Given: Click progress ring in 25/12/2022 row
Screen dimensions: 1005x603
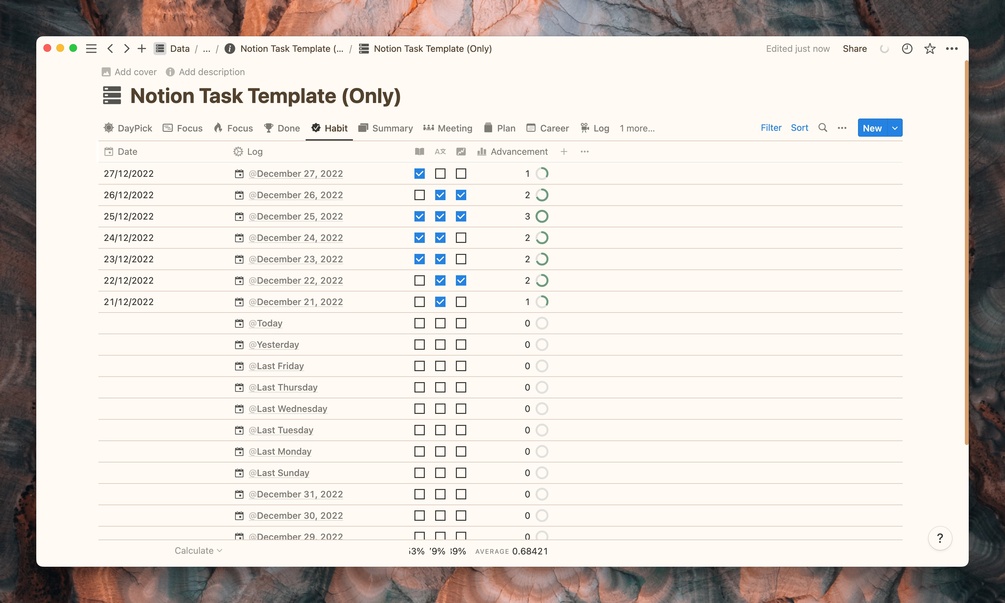Looking at the screenshot, I should [542, 217].
